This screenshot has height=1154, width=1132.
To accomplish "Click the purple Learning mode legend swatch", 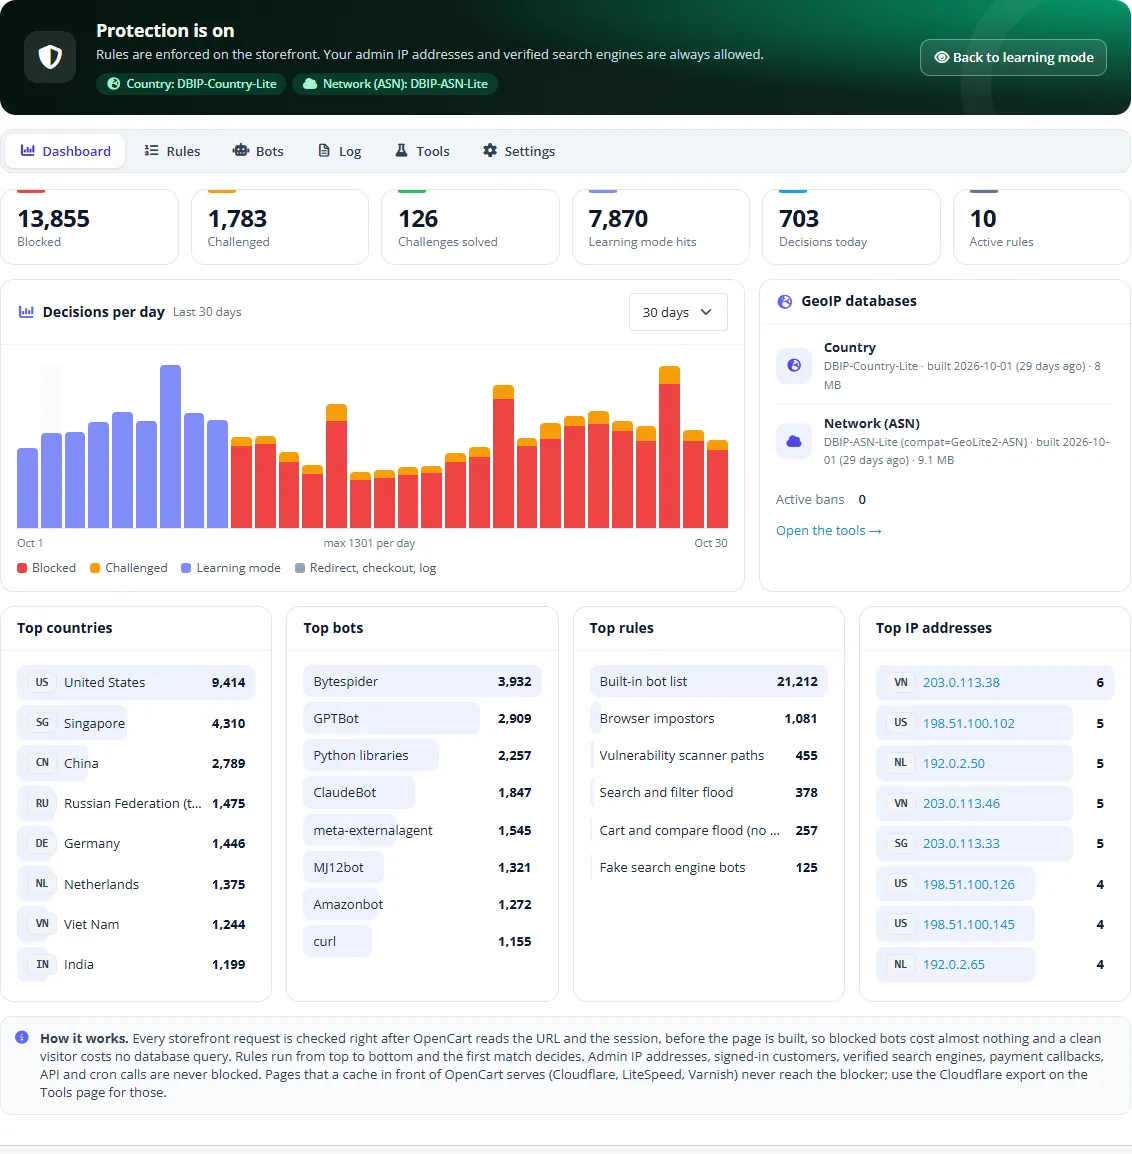I will 186,568.
